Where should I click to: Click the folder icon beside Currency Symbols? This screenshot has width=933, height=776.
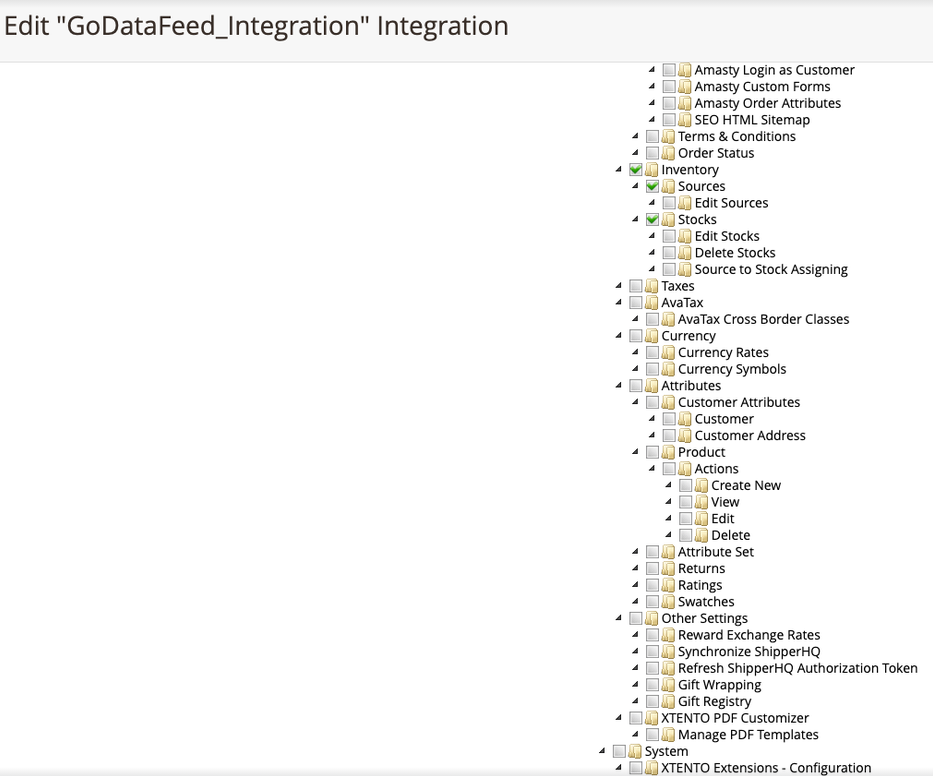point(668,370)
